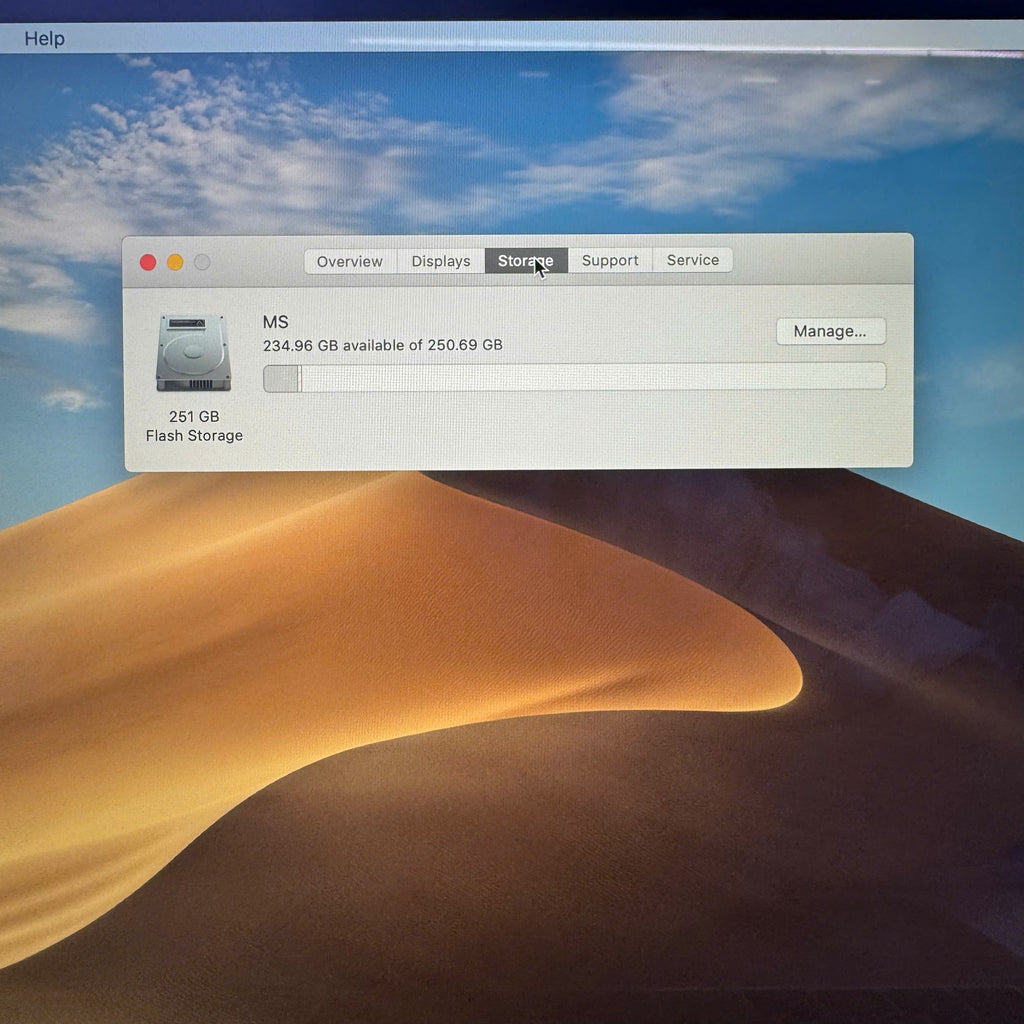
Task: Minimize the window with the yellow button
Action: 175,263
